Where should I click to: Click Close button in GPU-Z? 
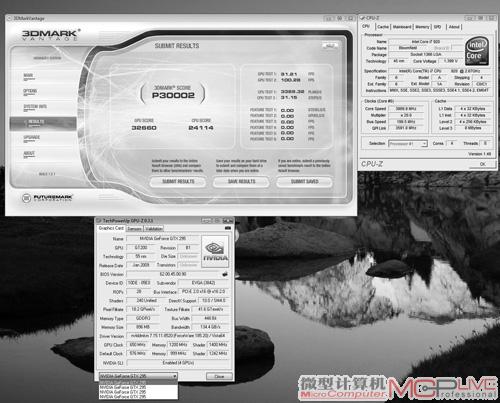click(x=219, y=376)
